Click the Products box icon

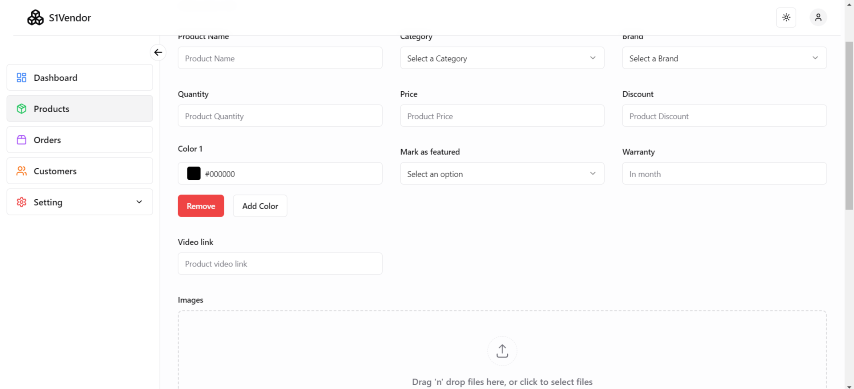pyautogui.click(x=21, y=109)
